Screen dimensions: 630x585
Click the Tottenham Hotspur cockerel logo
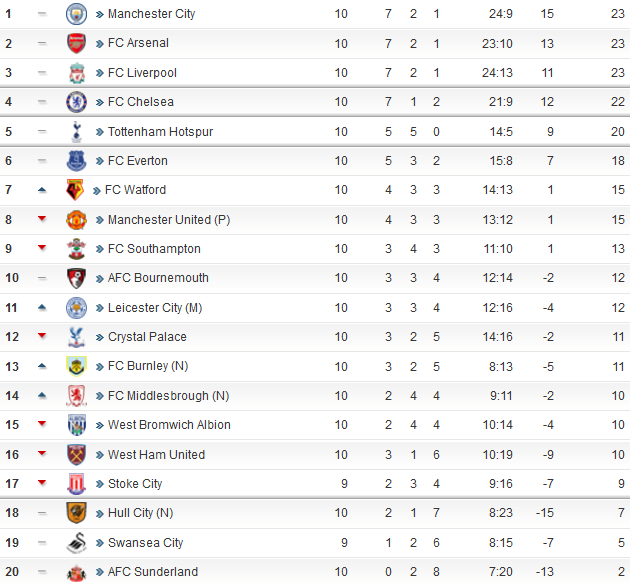click(76, 132)
